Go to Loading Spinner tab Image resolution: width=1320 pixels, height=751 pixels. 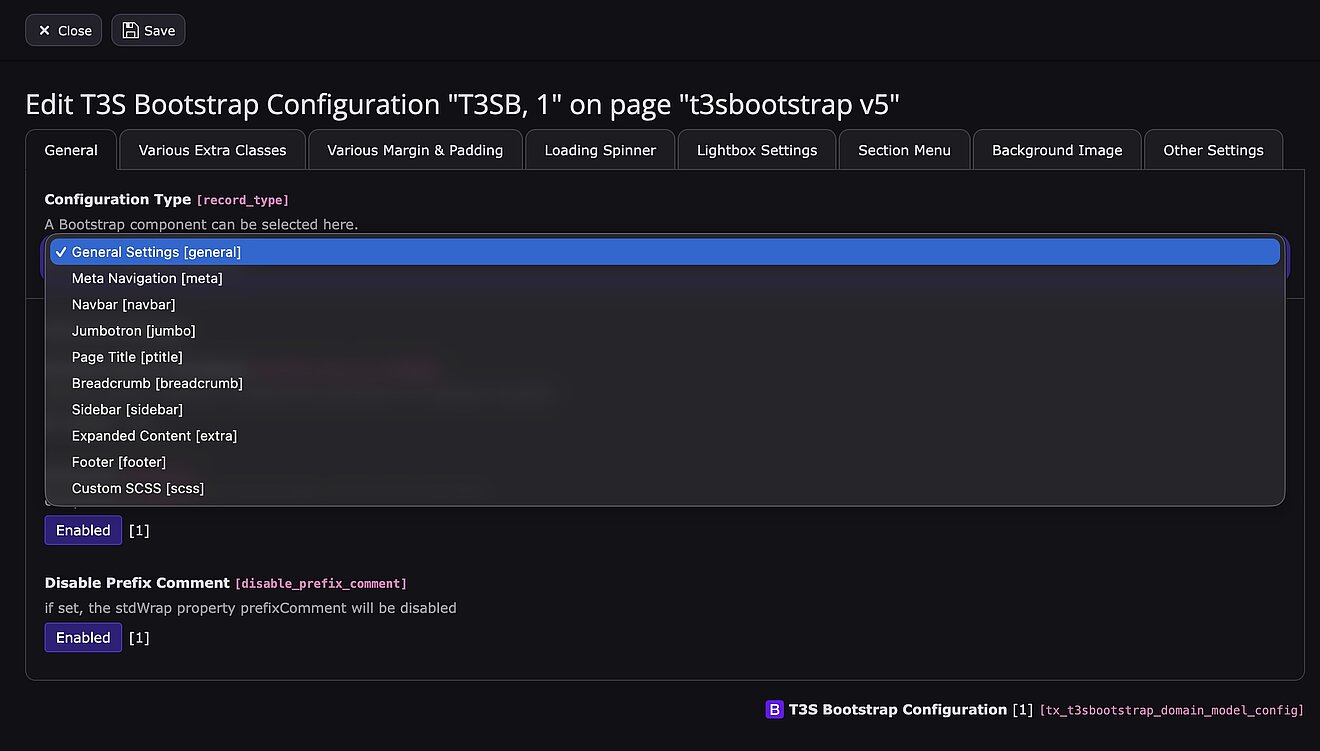[x=600, y=150]
